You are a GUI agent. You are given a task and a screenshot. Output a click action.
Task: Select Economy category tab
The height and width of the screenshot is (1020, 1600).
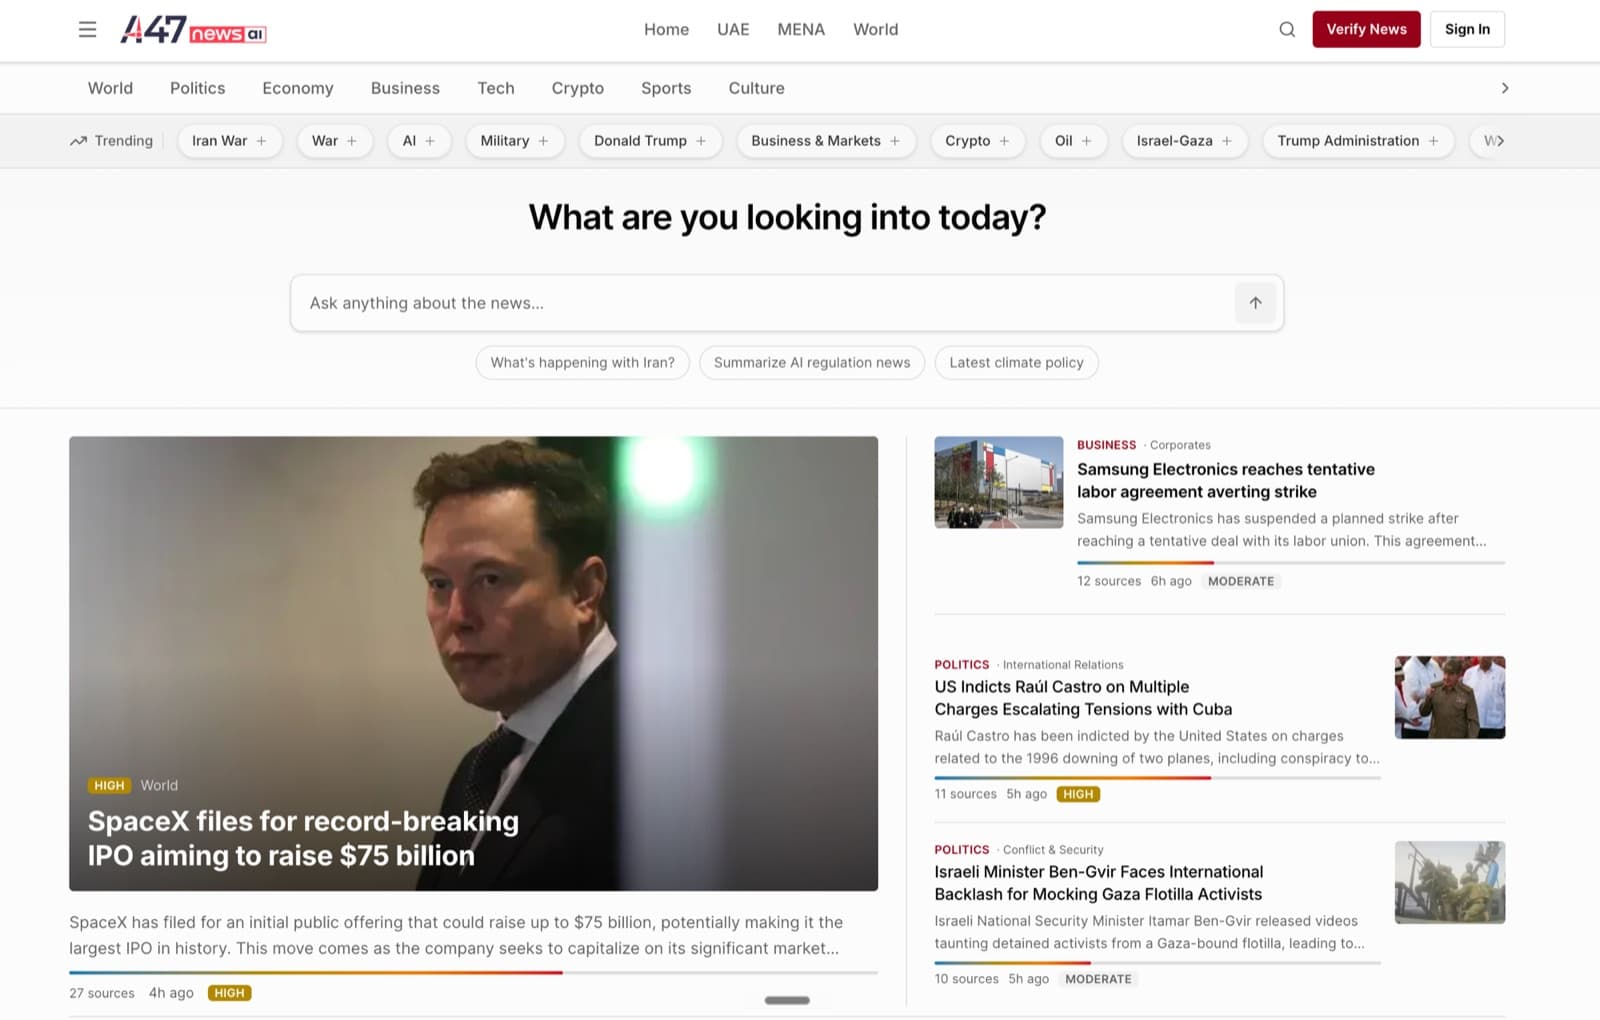[x=298, y=88]
